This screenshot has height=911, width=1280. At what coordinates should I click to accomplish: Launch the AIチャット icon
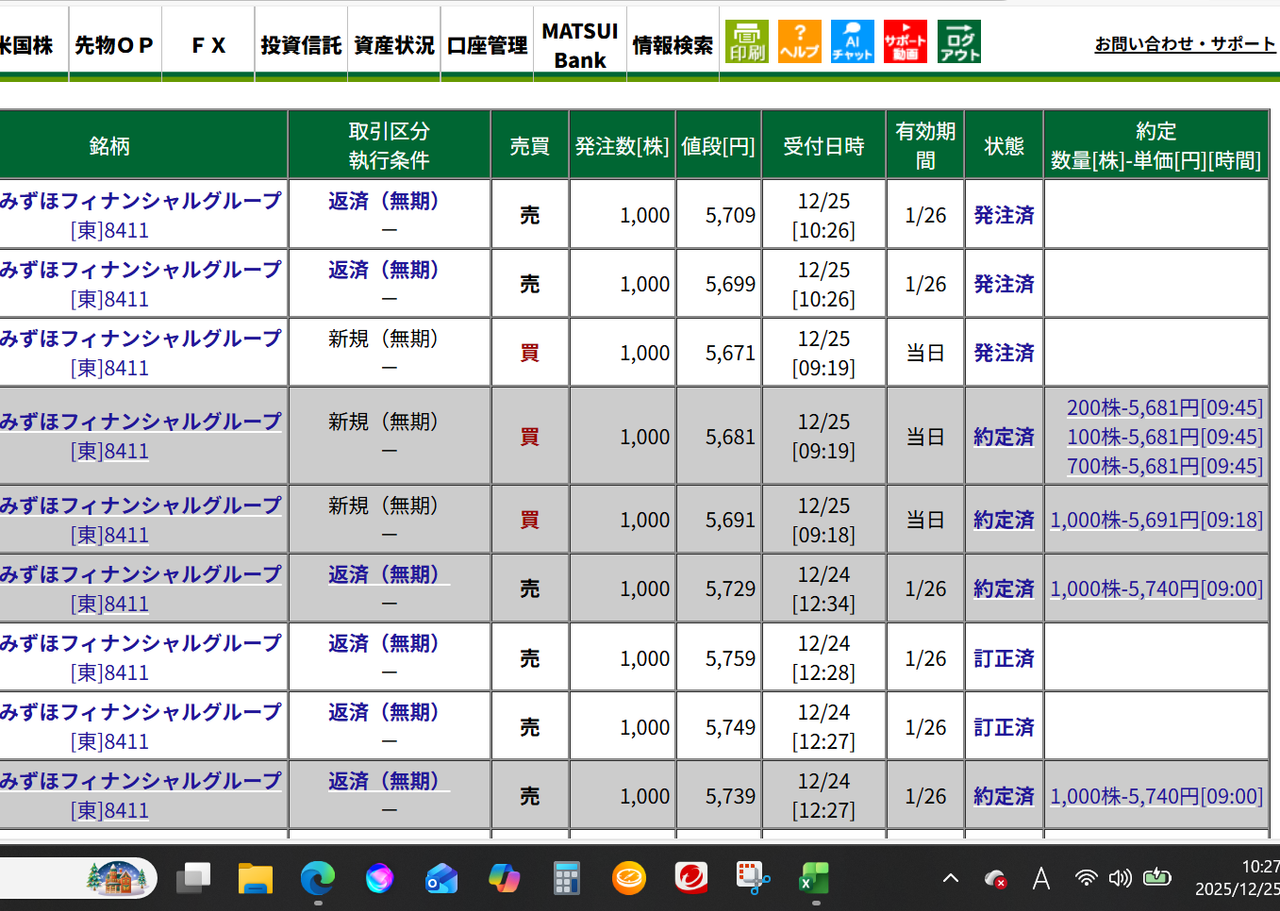[x=852, y=41]
